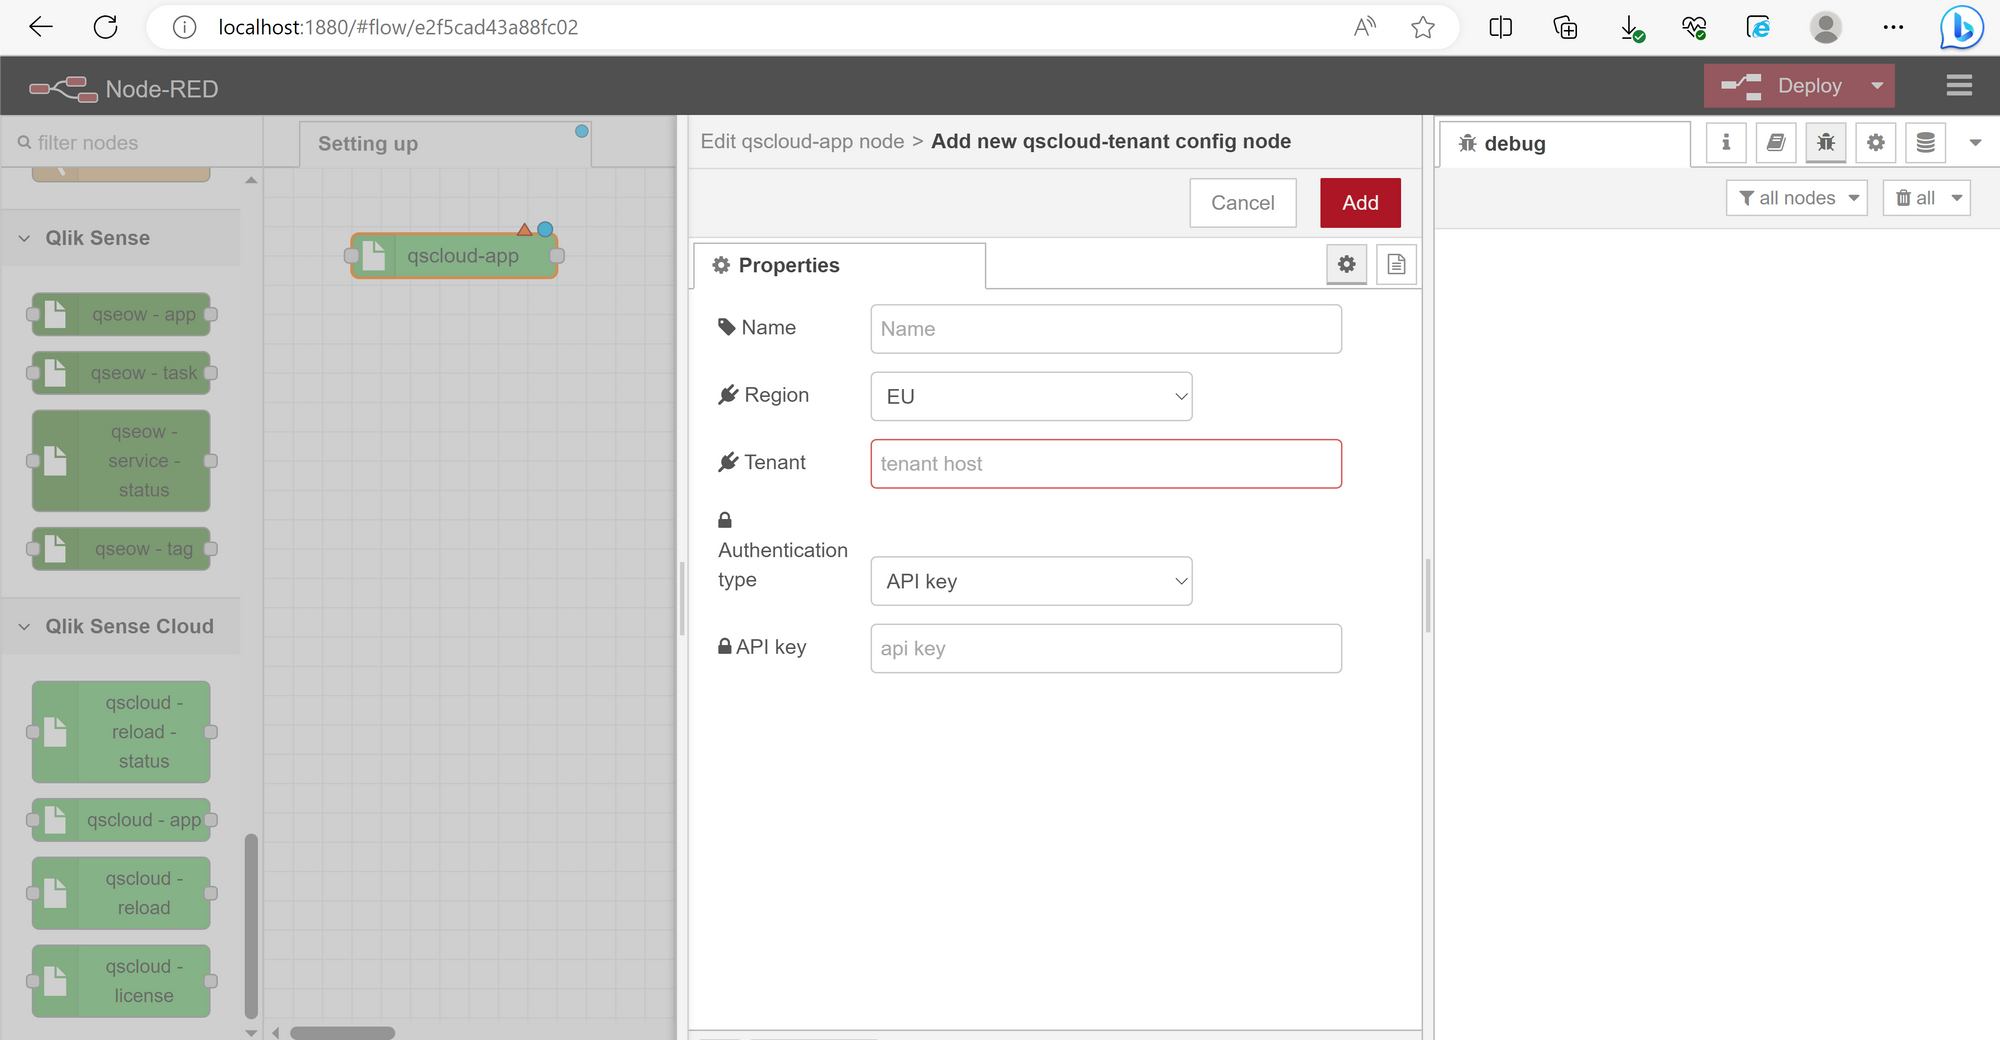Image resolution: width=2000 pixels, height=1040 pixels.
Task: Open Internet Explorer mode icon
Action: tap(1758, 27)
